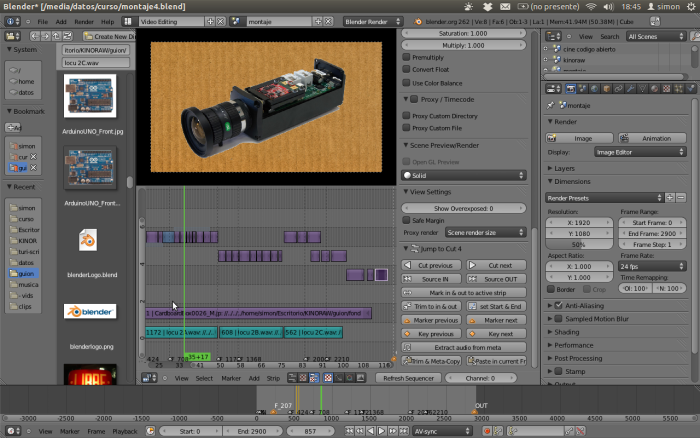Click Extract audio from meta button
This screenshot has height=438, width=700.
tap(463, 347)
